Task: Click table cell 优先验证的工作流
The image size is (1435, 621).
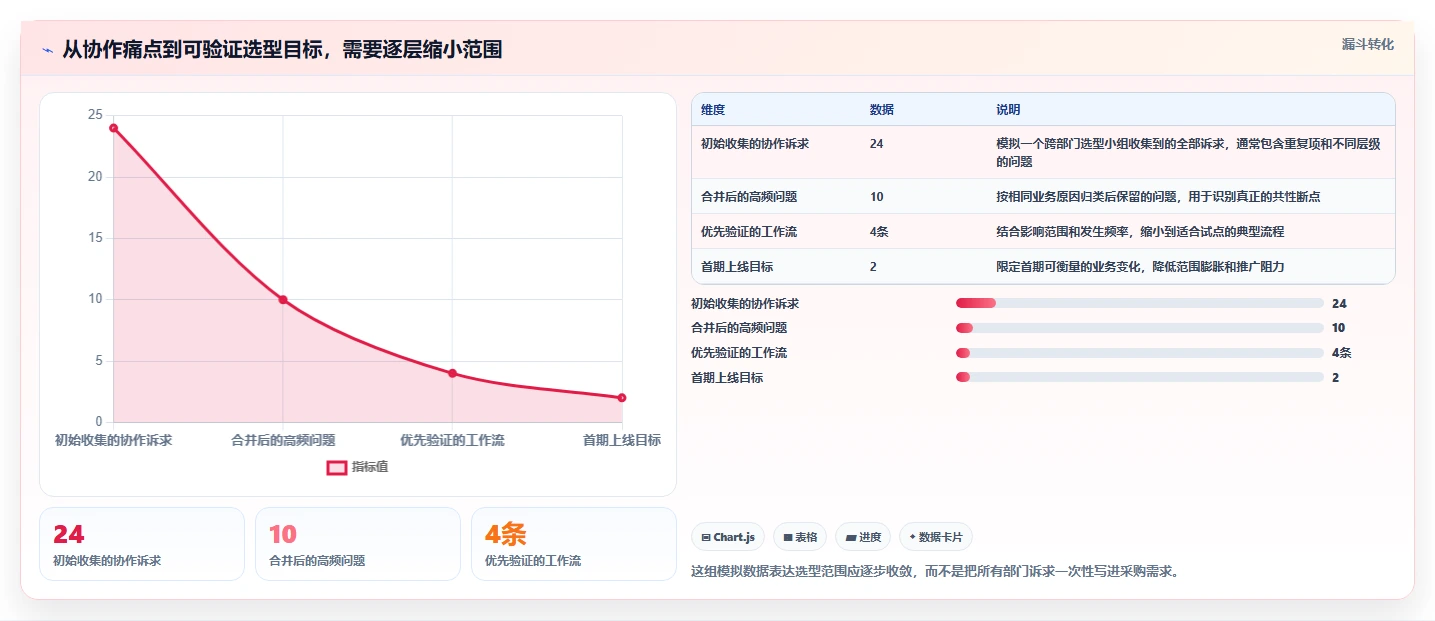Action: point(749,232)
